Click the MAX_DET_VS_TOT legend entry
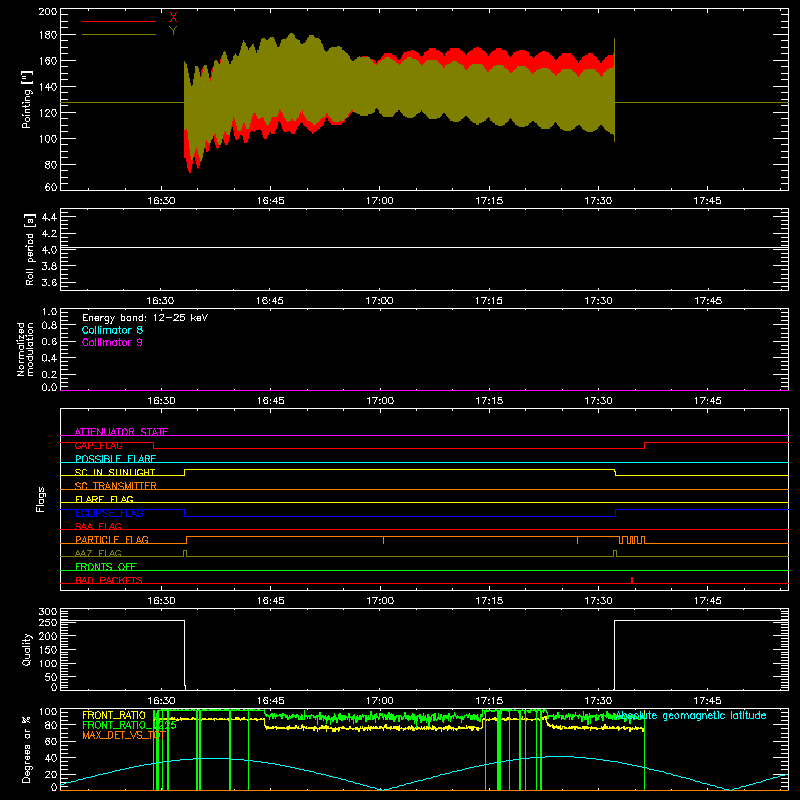800x800 pixels. tap(124, 735)
